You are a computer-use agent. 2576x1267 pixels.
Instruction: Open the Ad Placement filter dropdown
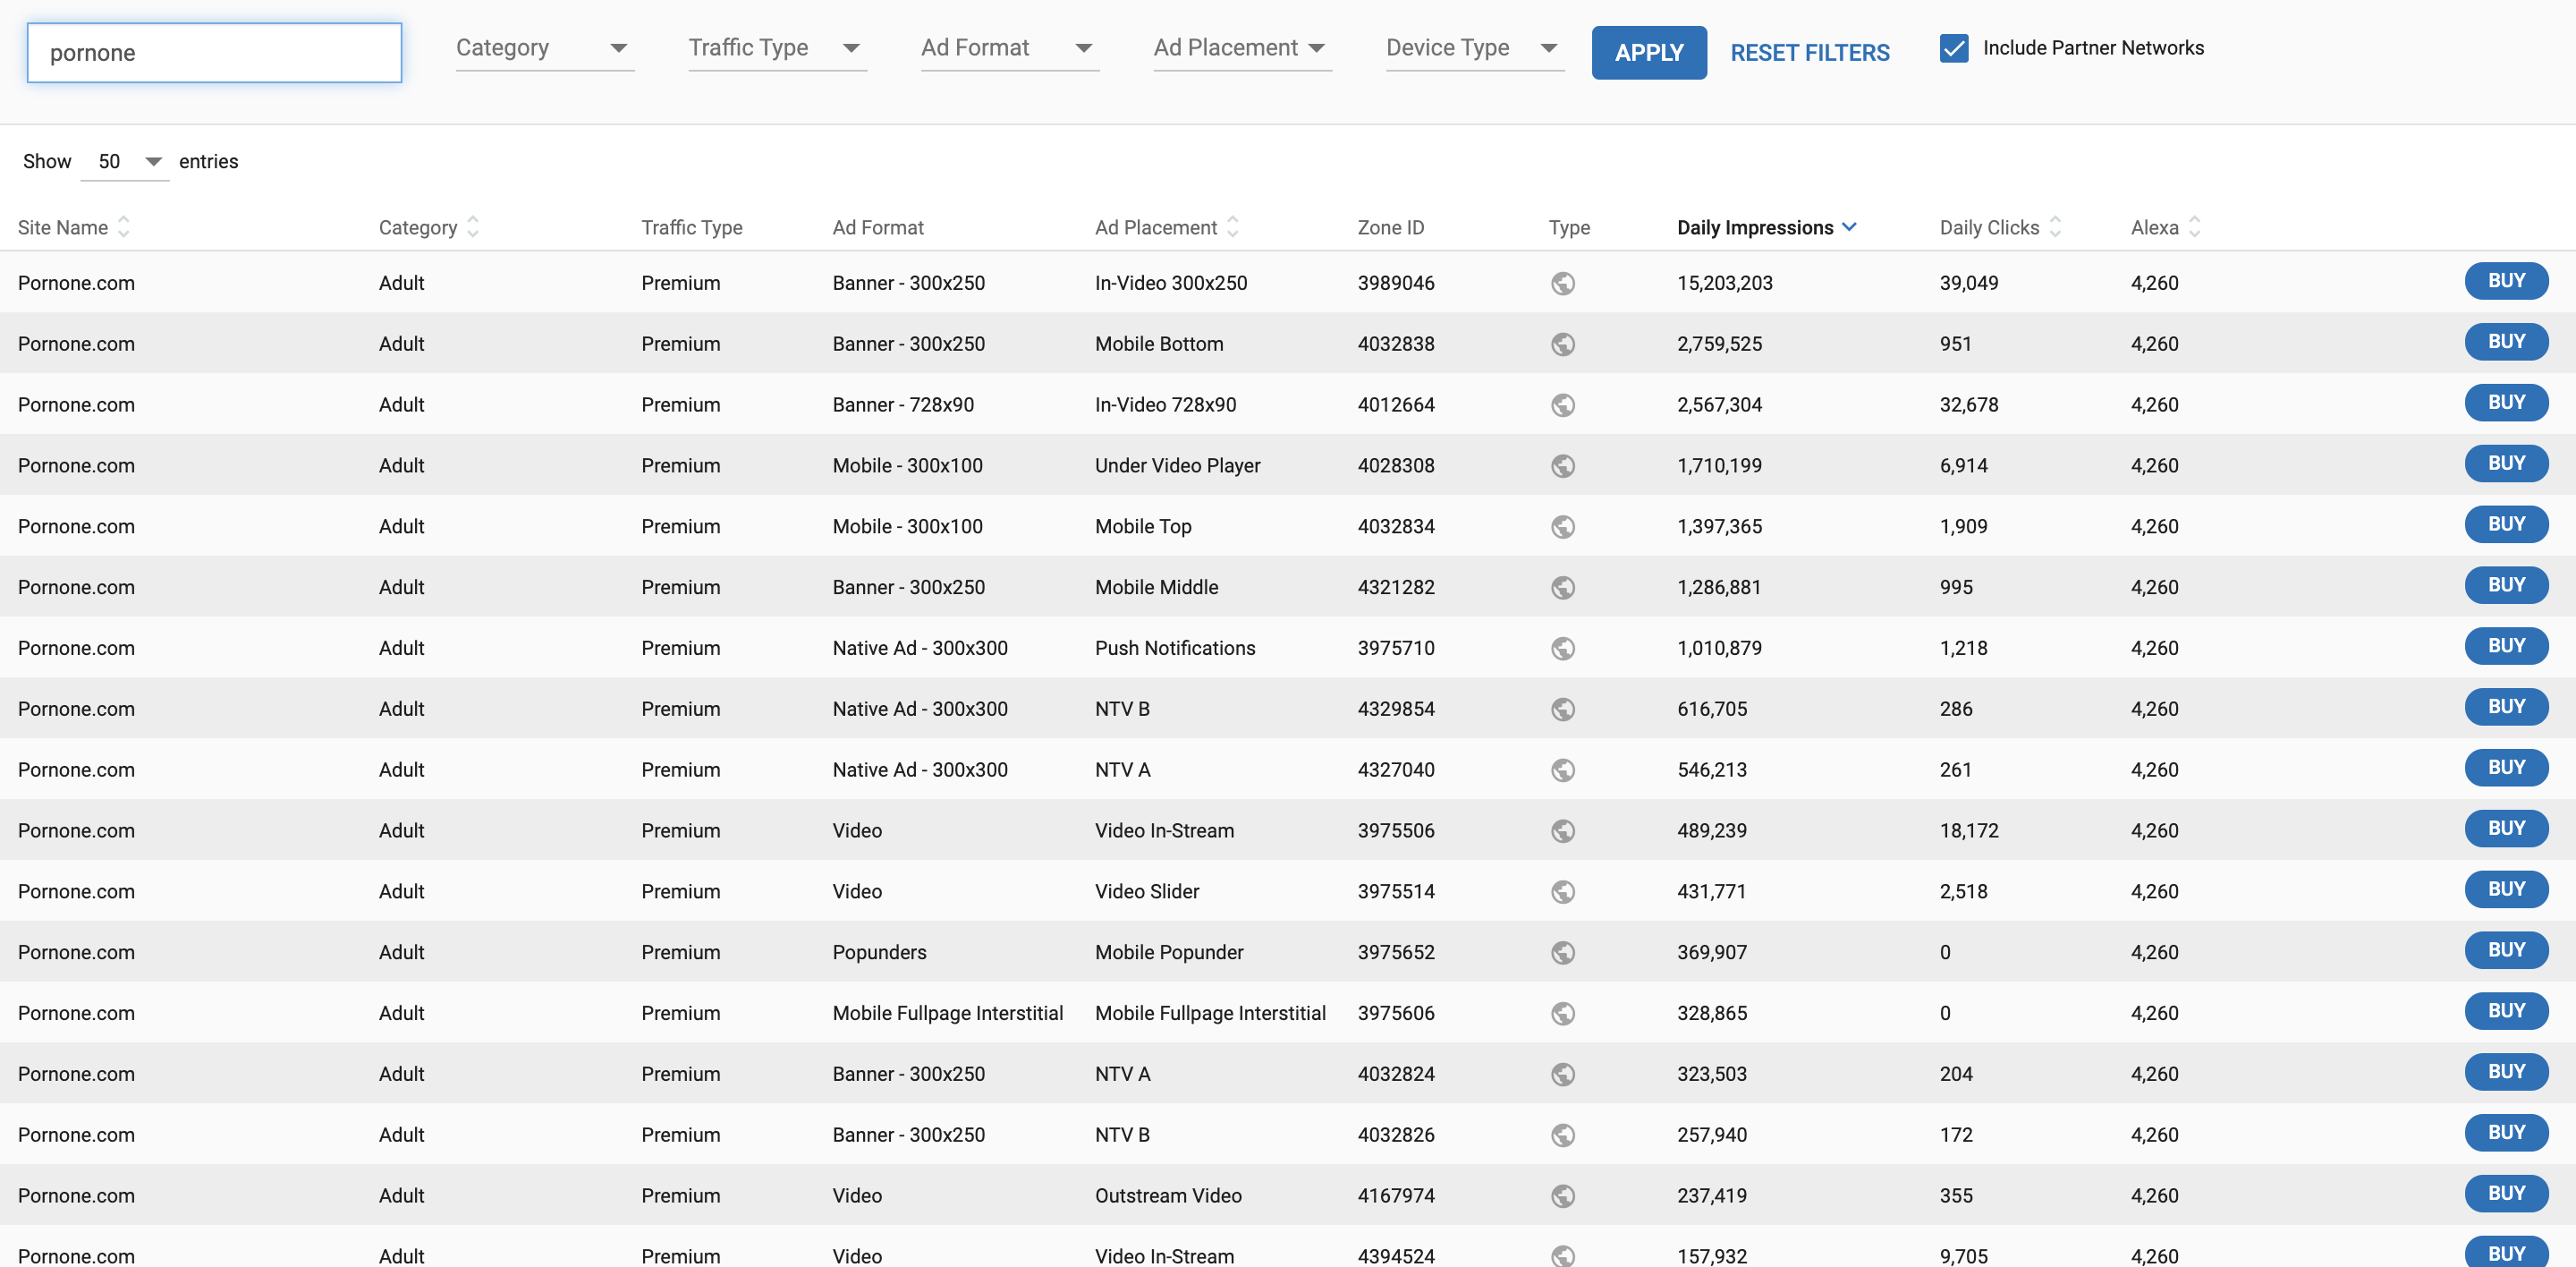pyautogui.click(x=1242, y=48)
